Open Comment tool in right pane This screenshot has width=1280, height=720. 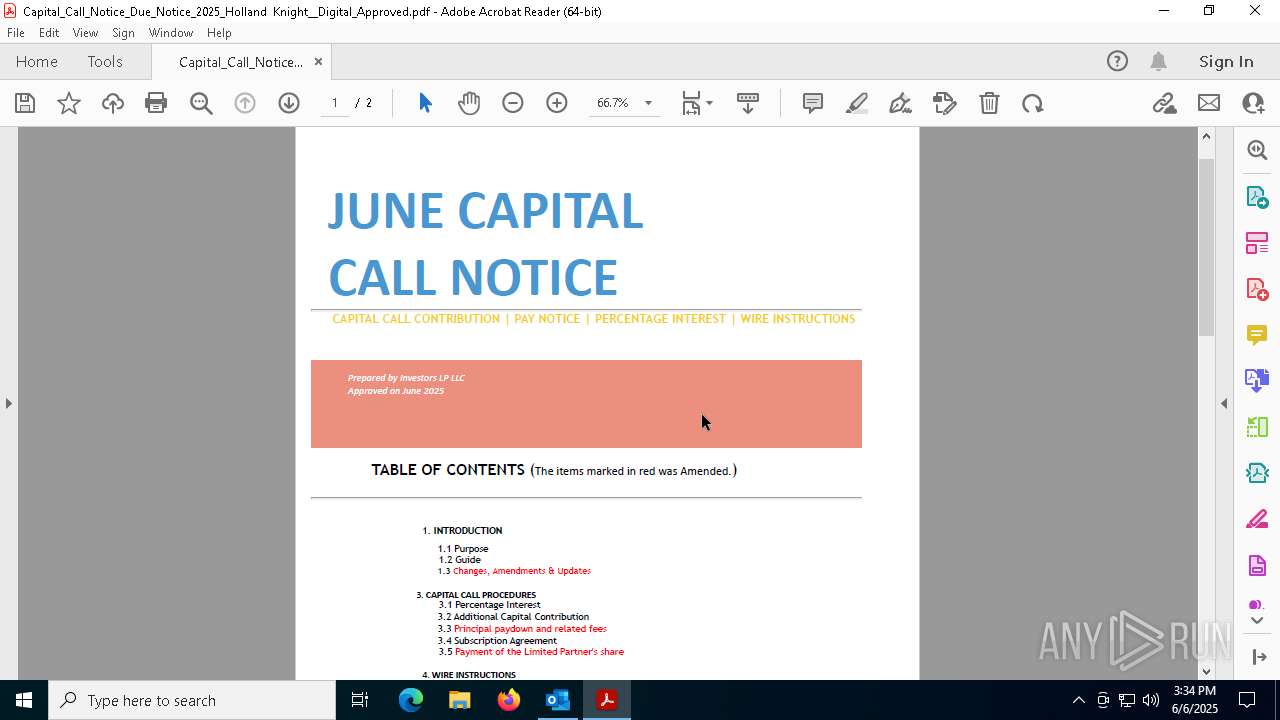[1257, 335]
